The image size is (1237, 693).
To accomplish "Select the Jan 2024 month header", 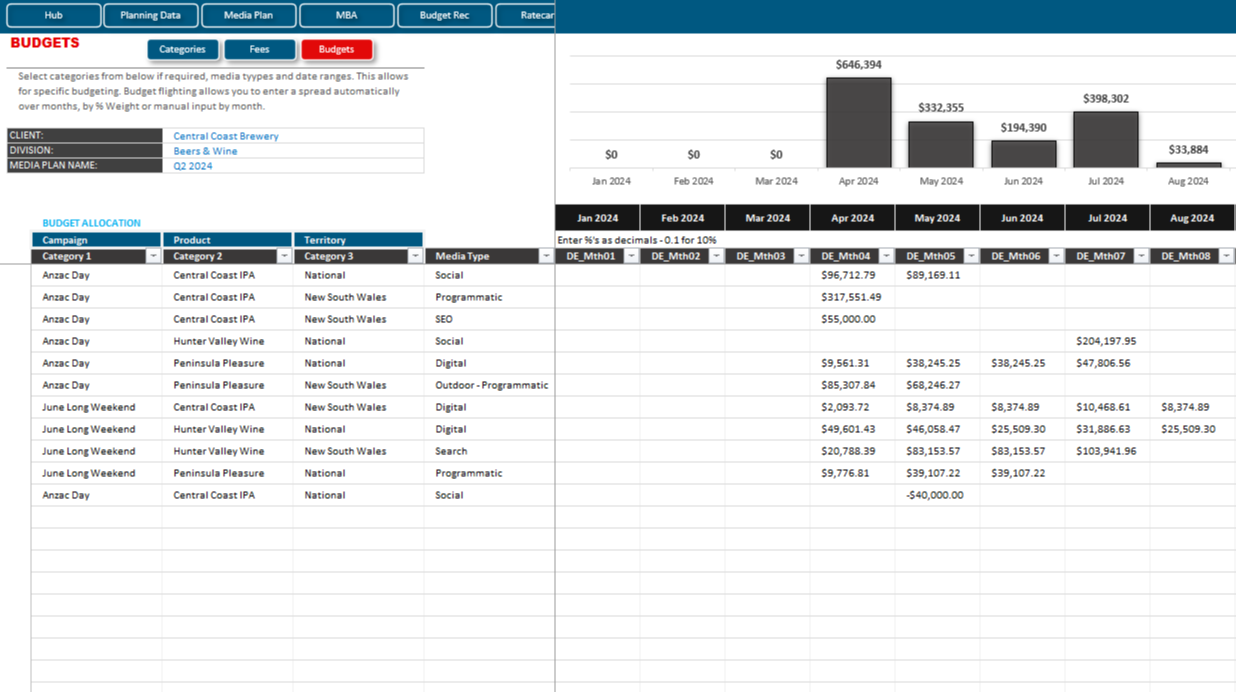I will 597,218.
